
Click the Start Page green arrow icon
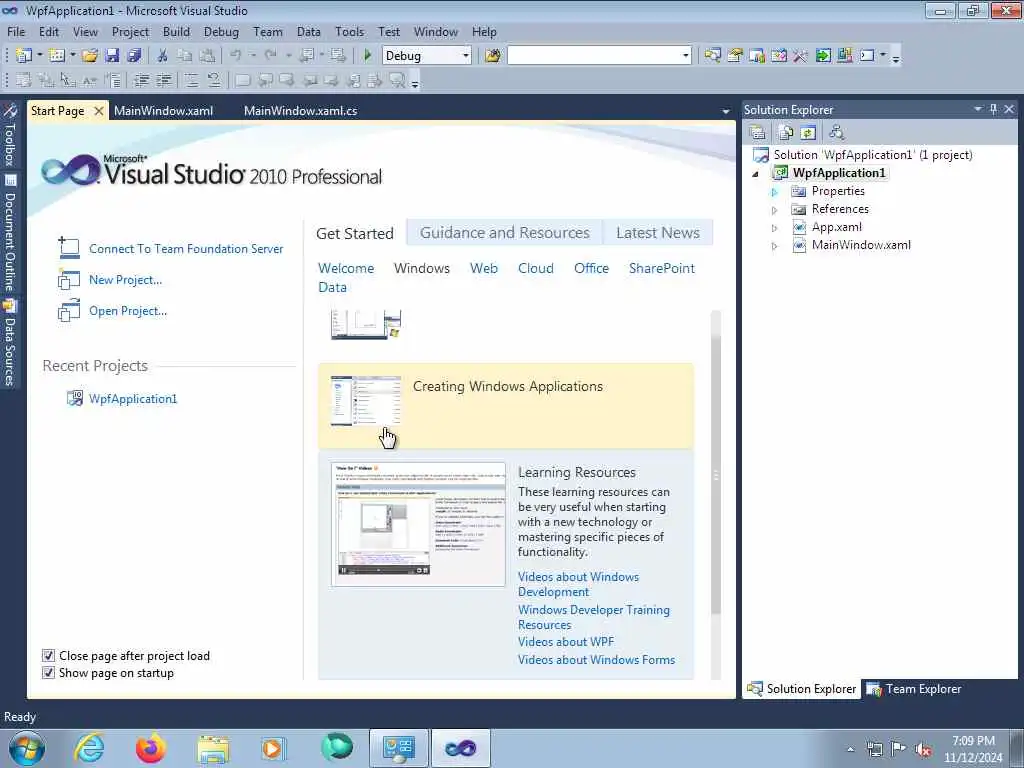823,56
